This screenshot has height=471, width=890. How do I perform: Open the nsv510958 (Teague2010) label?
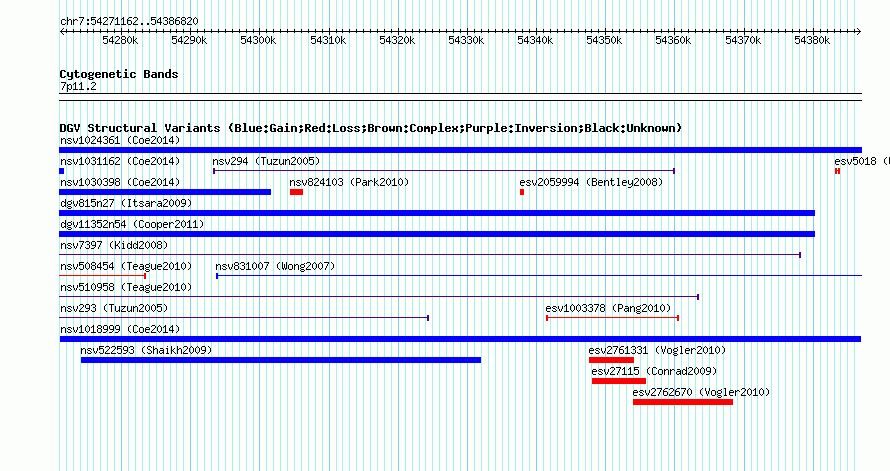click(126, 287)
